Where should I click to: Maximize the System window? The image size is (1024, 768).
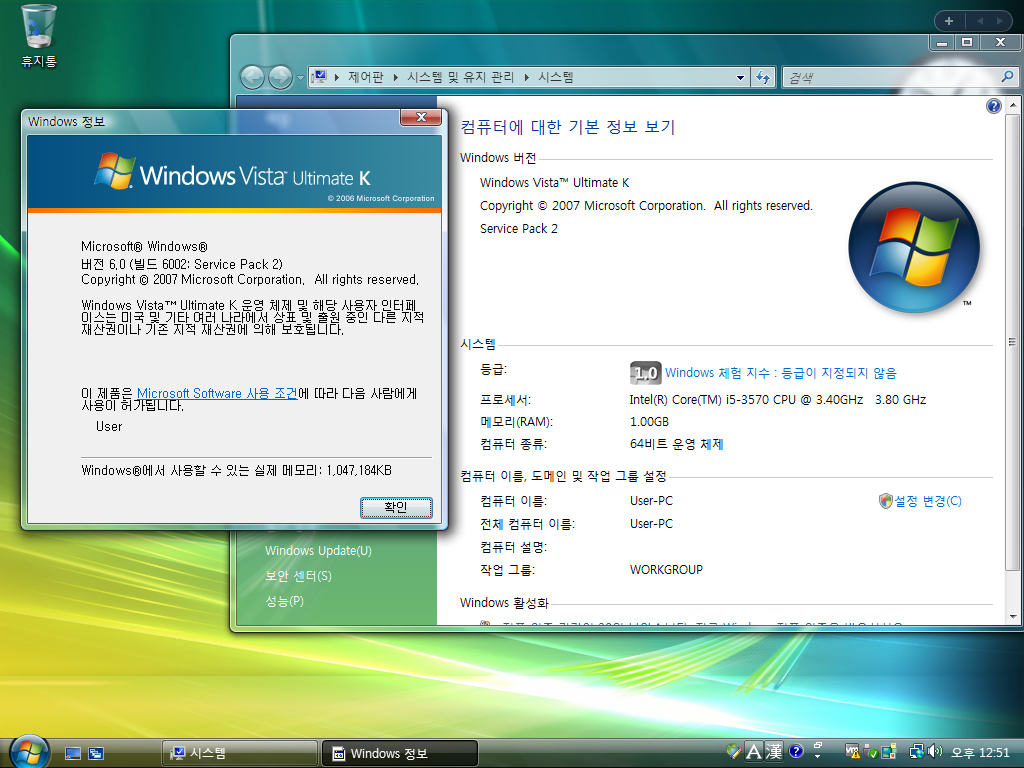click(967, 42)
